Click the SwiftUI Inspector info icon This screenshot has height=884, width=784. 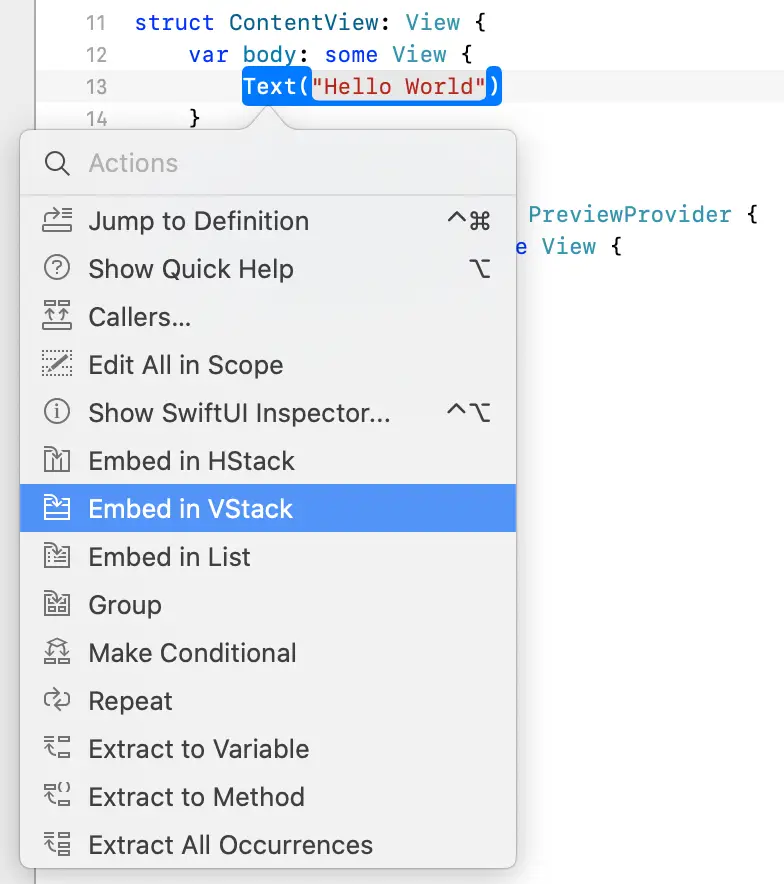point(57,412)
